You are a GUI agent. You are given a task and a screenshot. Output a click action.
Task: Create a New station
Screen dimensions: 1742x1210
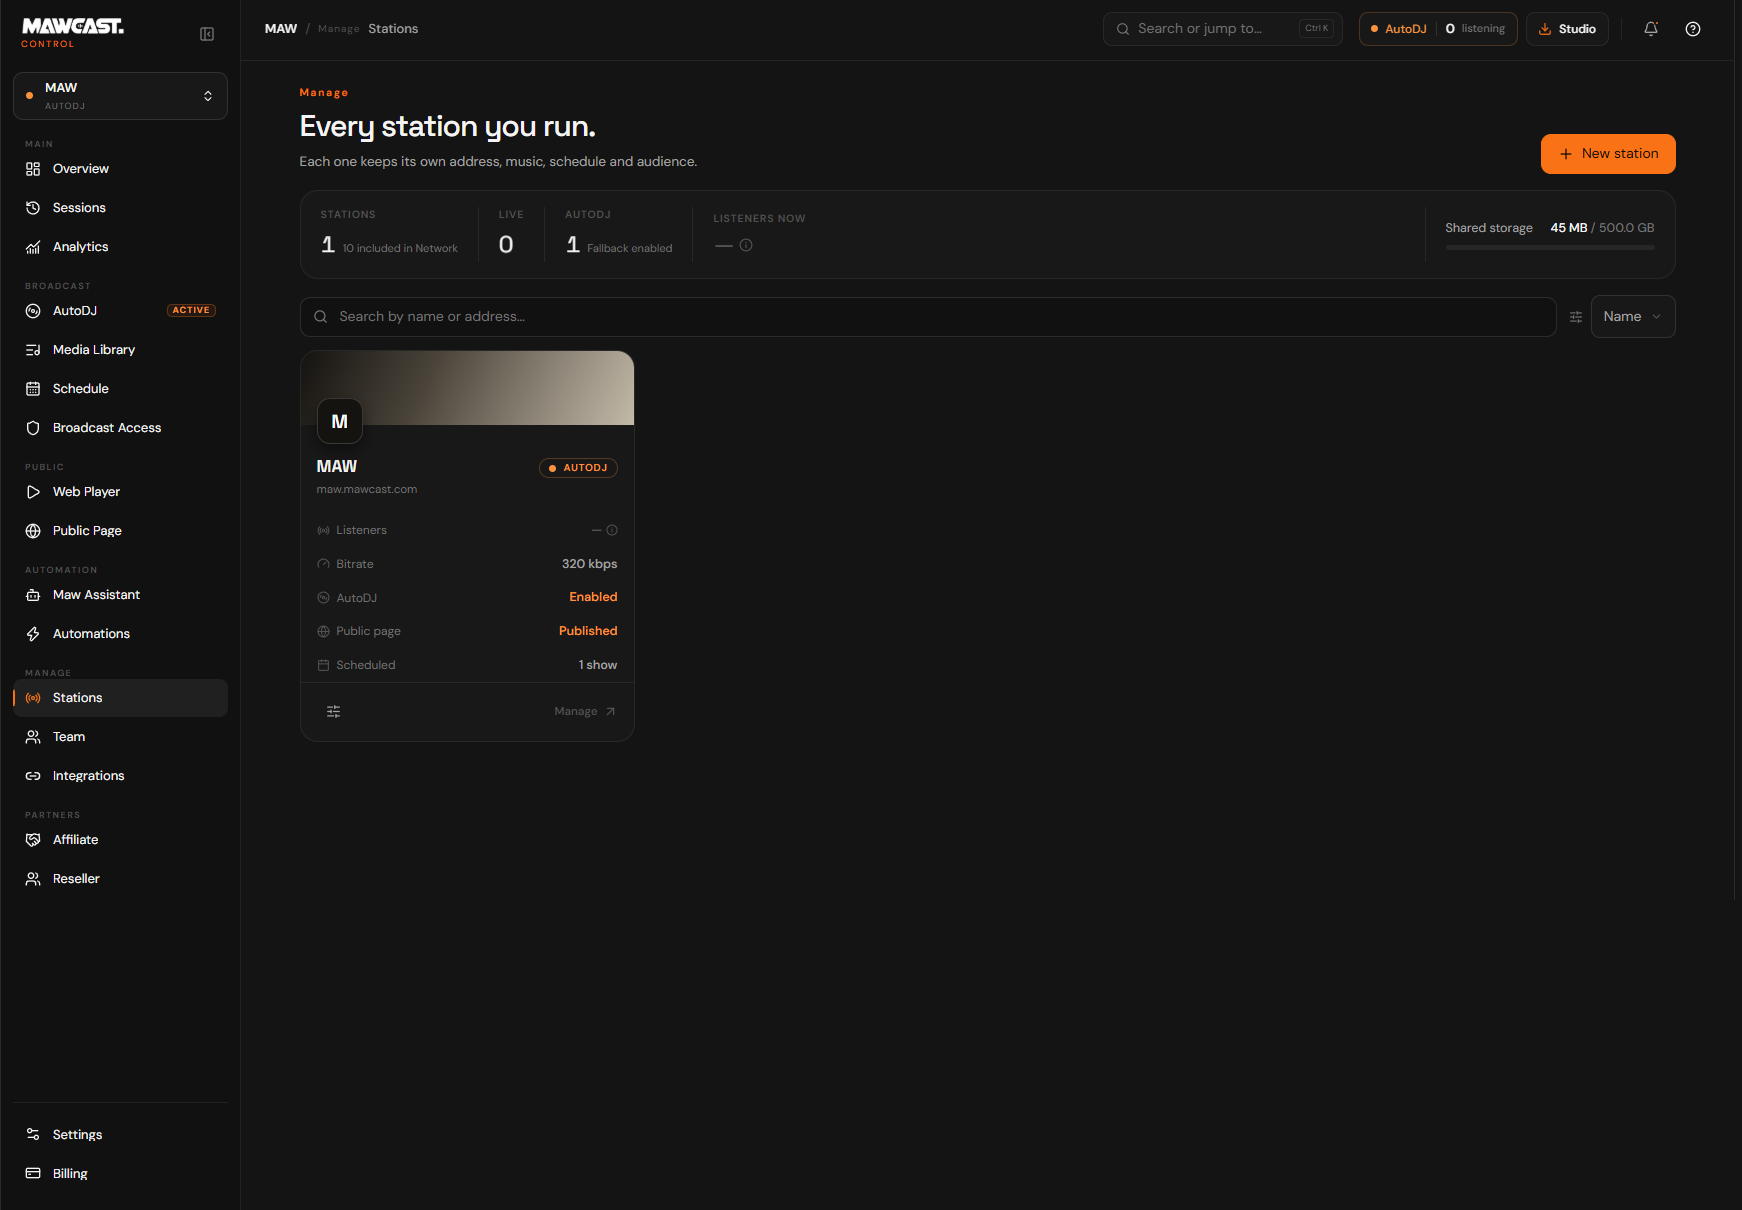[x=1608, y=154]
